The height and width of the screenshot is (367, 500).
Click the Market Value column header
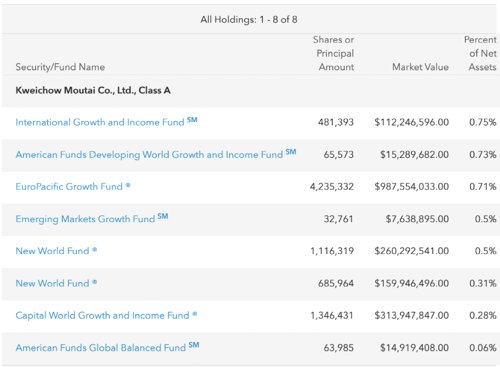420,67
